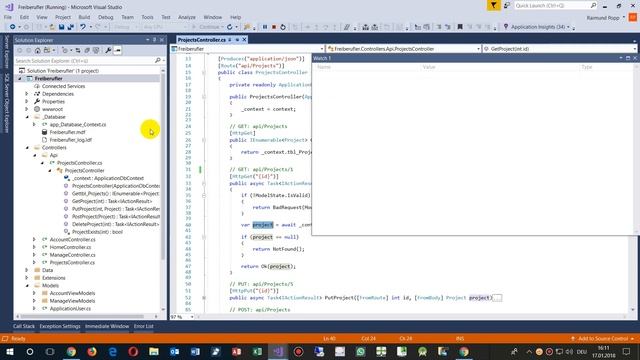Click Solution Explorer Properties wrench icon
The height and width of the screenshot is (360, 640).
(x=108, y=50)
